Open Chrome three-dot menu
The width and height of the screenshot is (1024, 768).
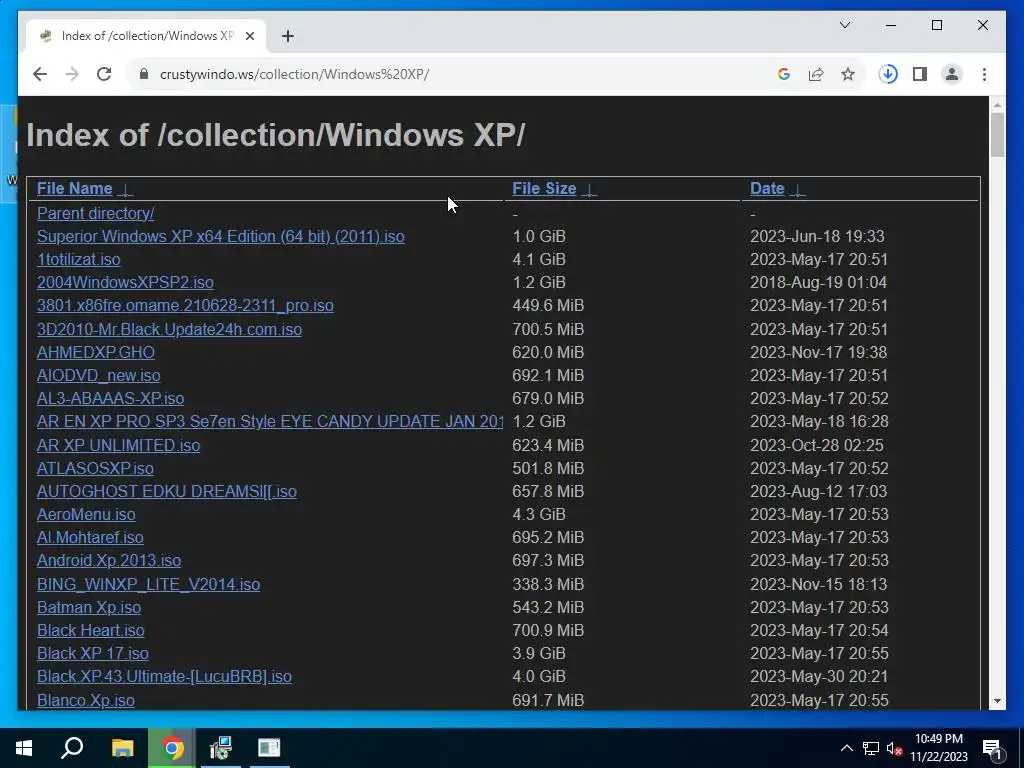[x=984, y=74]
